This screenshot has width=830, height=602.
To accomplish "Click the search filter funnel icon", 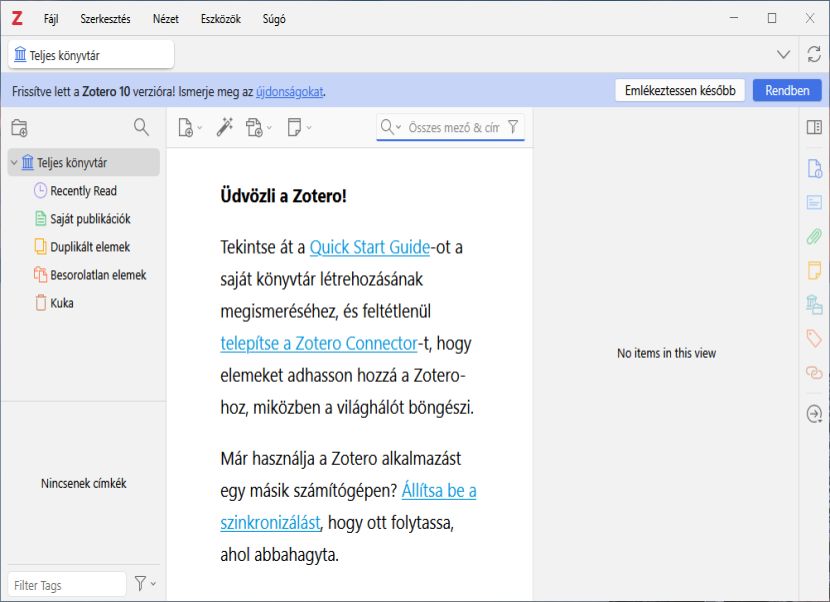I will pos(513,127).
